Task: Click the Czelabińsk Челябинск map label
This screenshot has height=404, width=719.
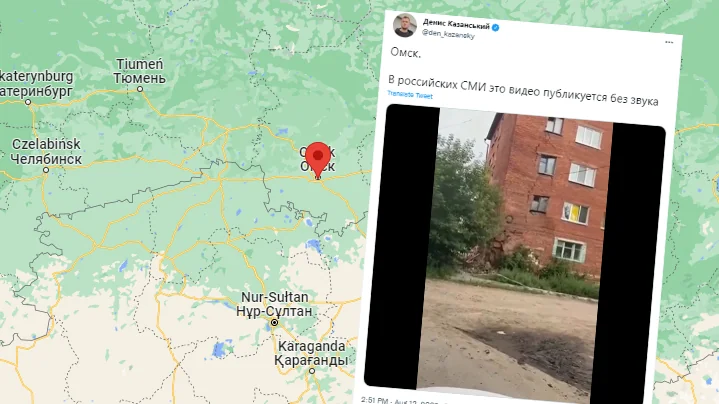Action: click(x=46, y=151)
